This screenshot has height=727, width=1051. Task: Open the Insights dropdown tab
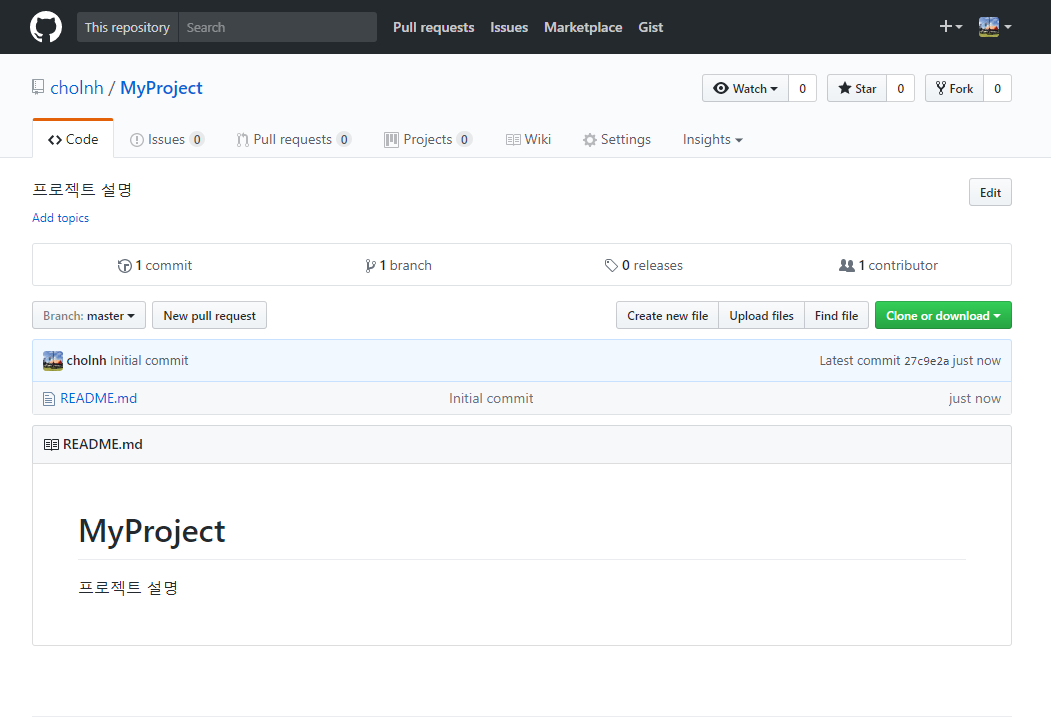click(x=713, y=139)
